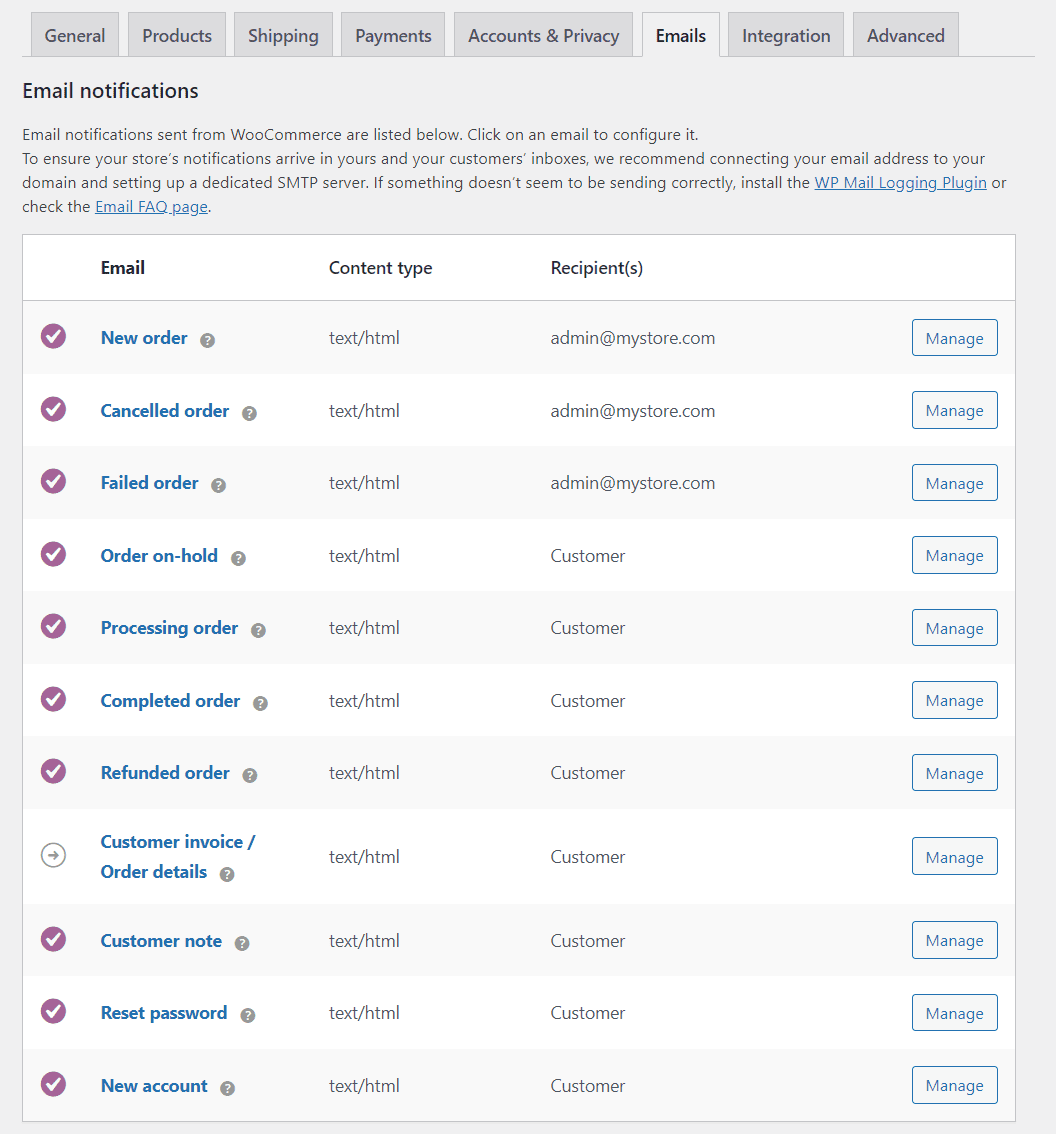
Task: Open the Integration settings tab
Action: pyautogui.click(x=785, y=34)
